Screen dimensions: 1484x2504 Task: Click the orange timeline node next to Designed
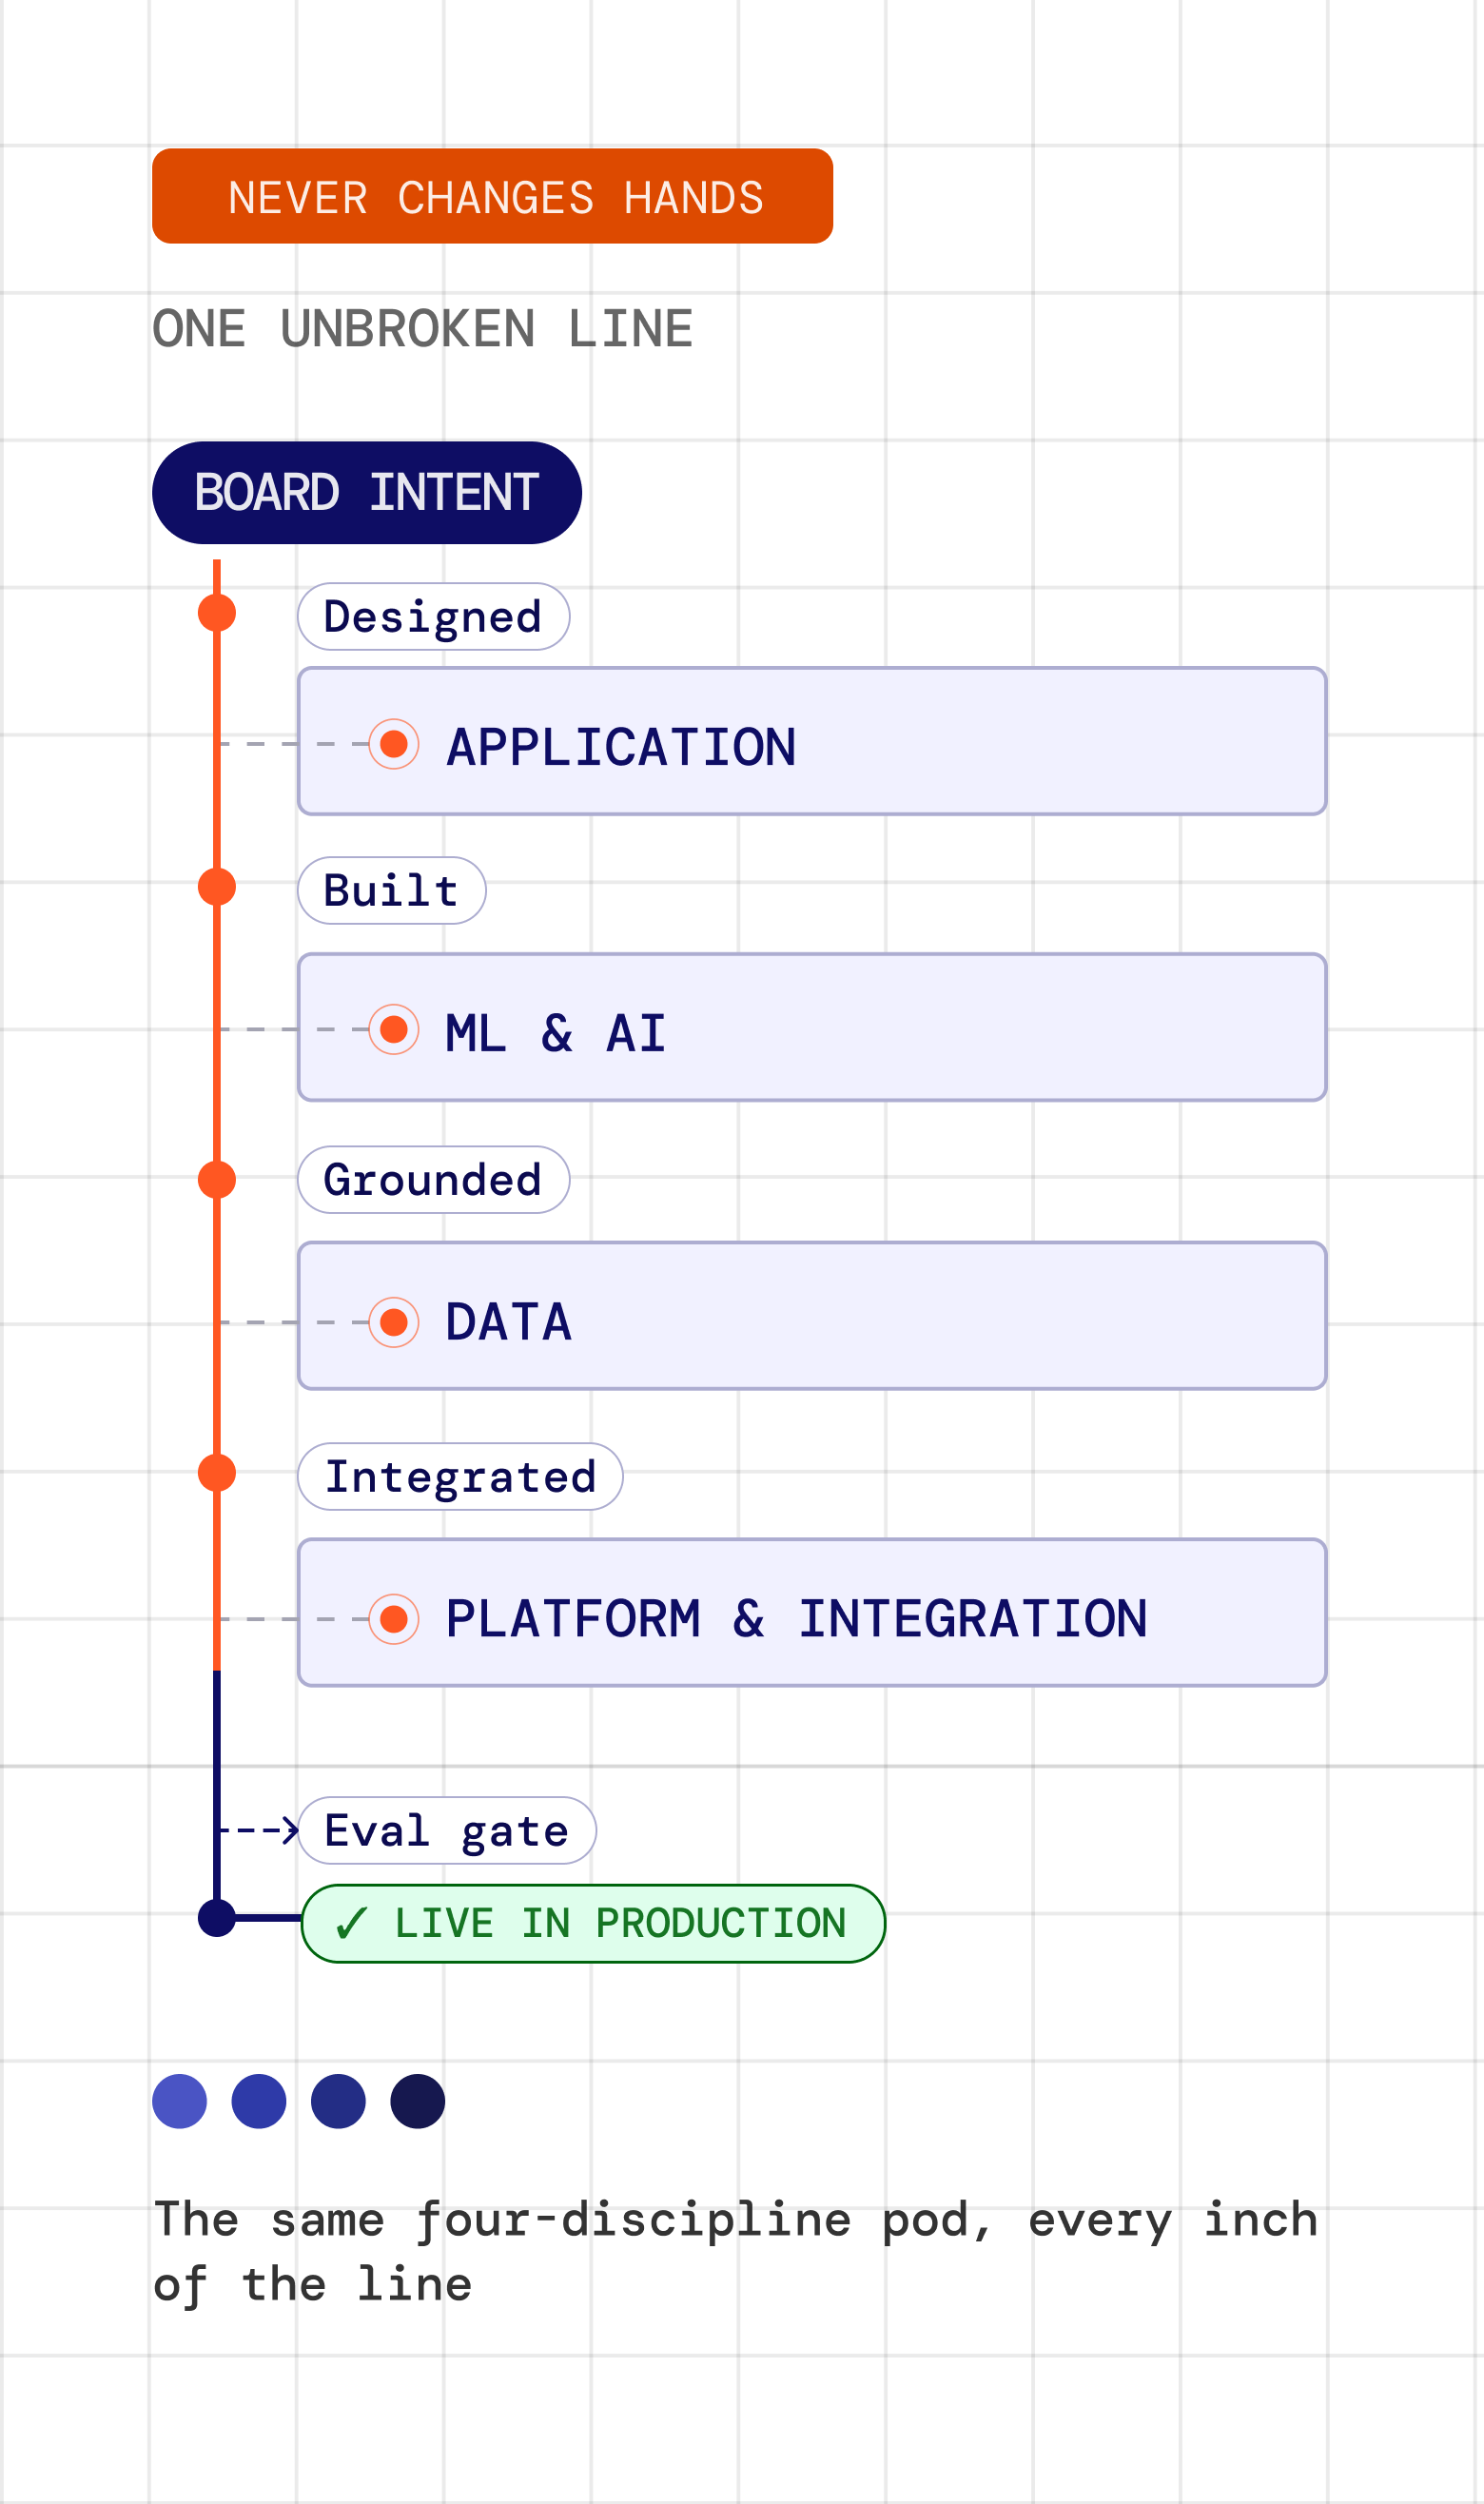(217, 613)
